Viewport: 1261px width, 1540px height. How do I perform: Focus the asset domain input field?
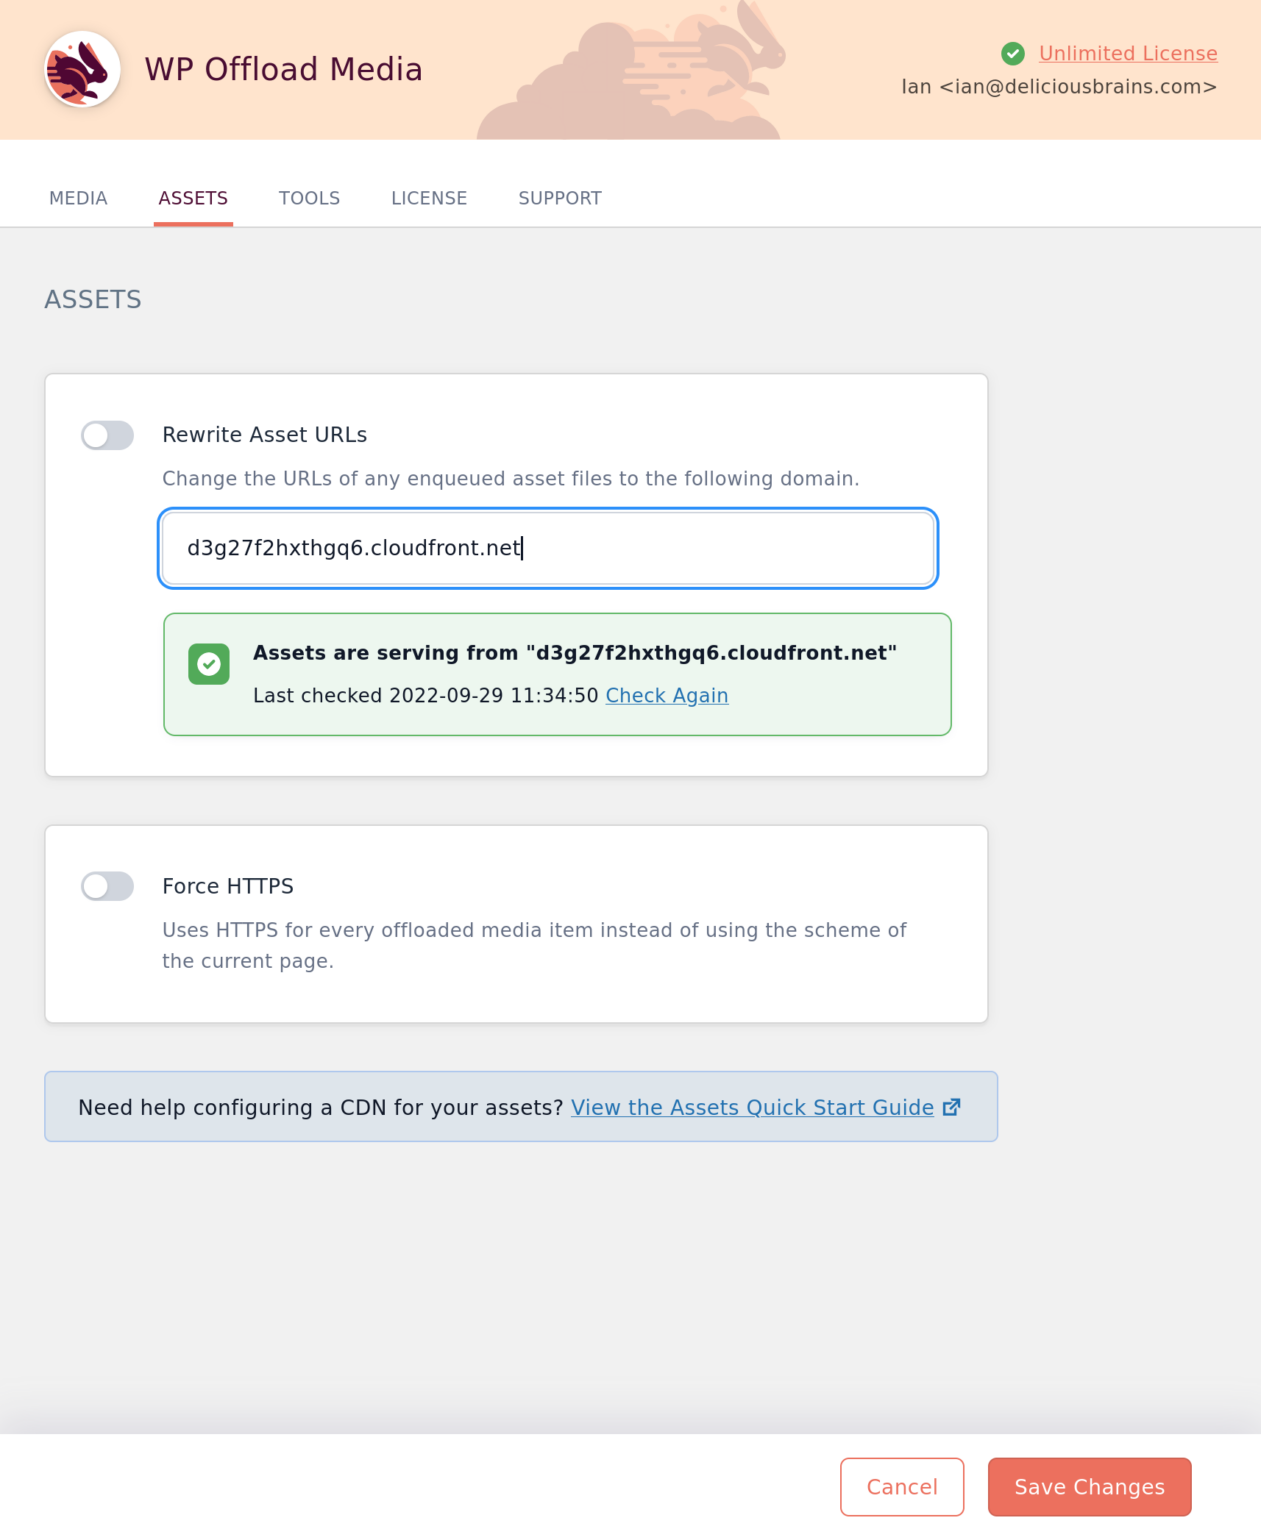point(548,548)
